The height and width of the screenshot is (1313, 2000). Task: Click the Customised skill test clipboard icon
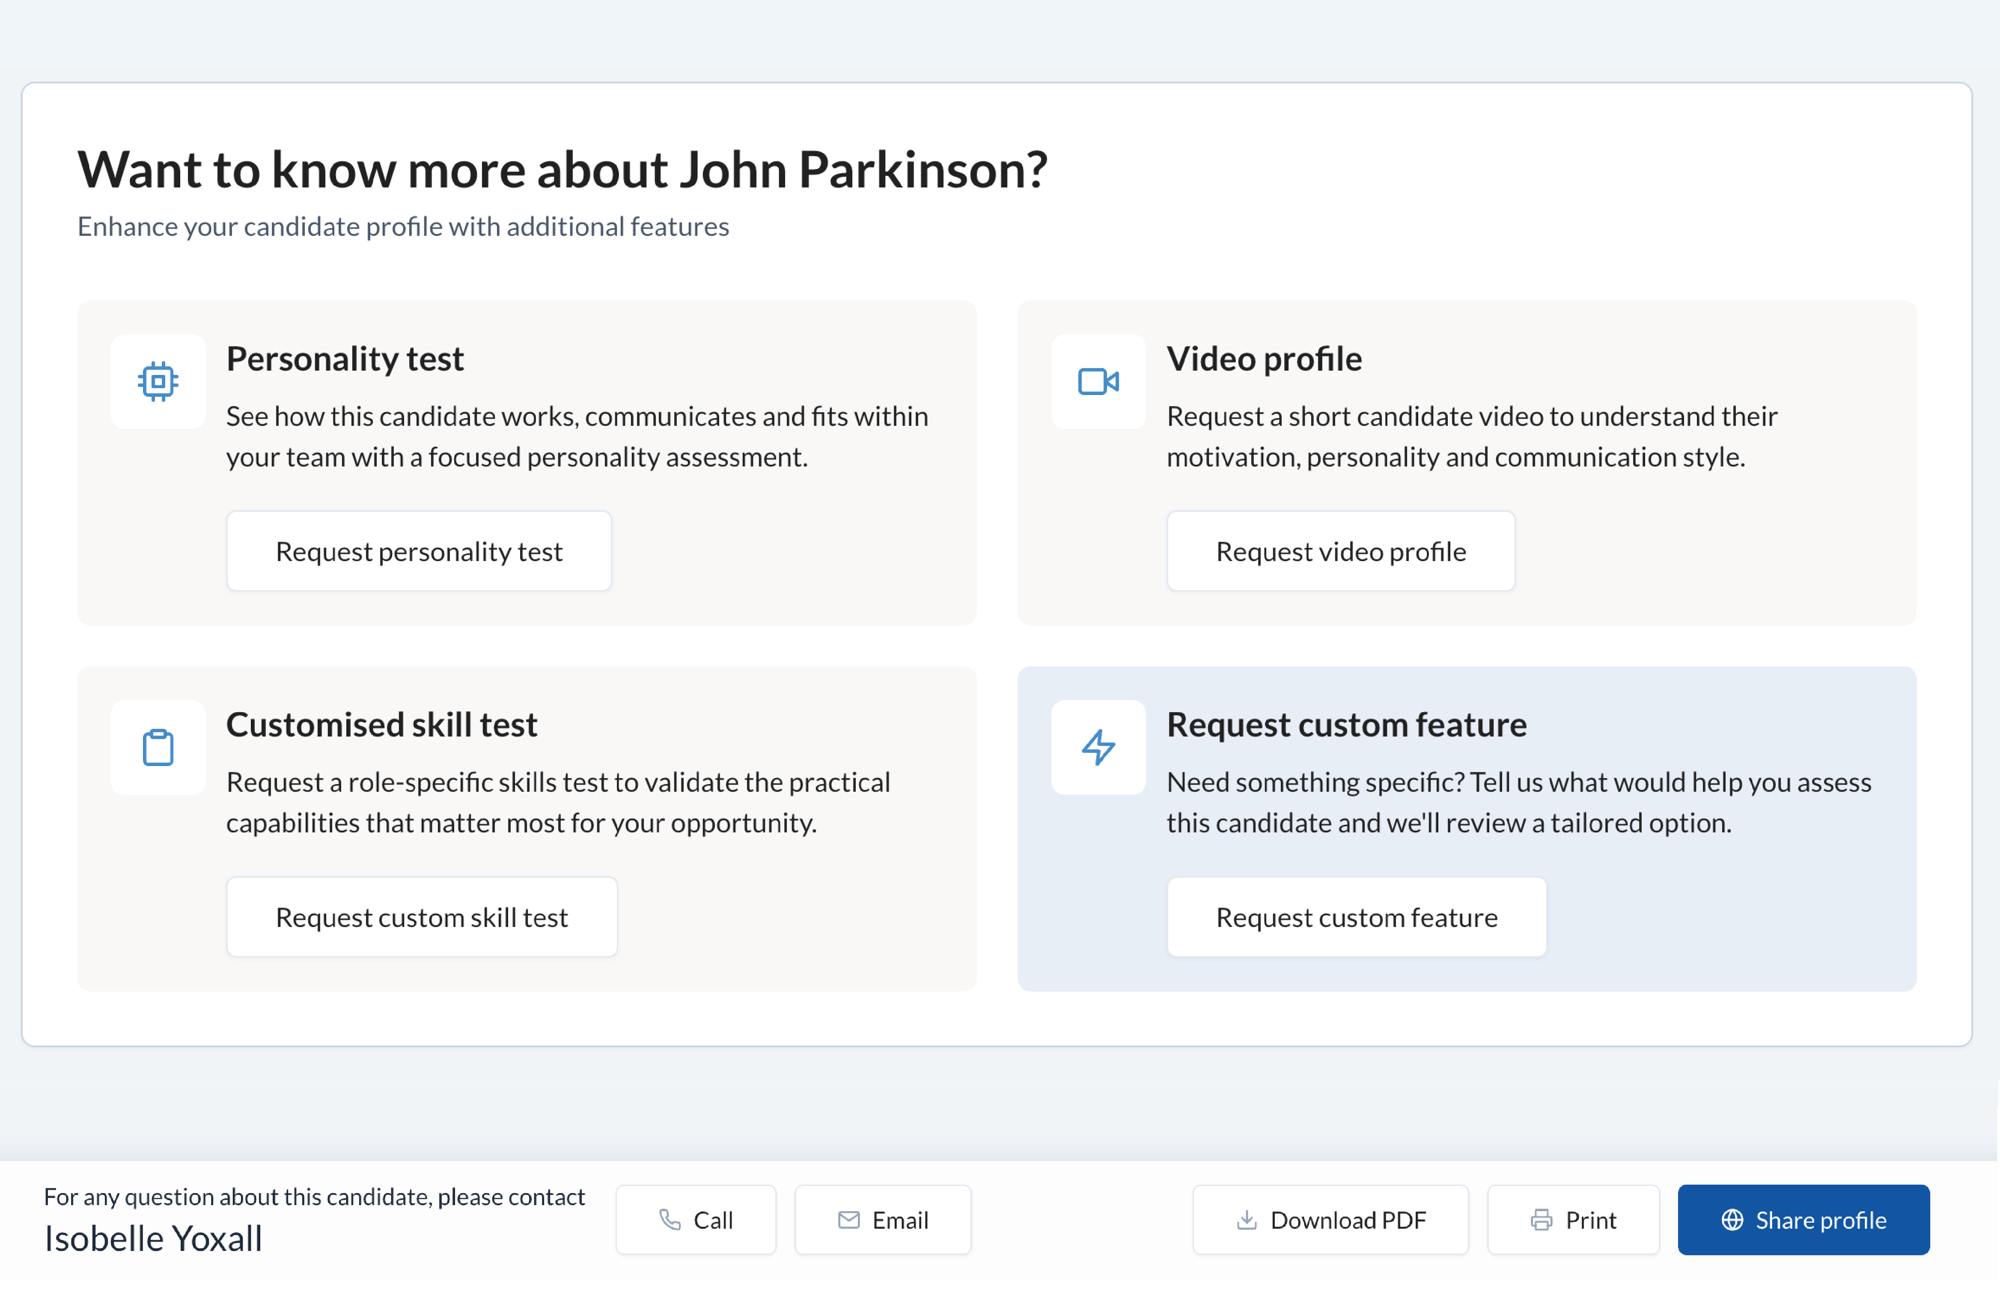[158, 747]
